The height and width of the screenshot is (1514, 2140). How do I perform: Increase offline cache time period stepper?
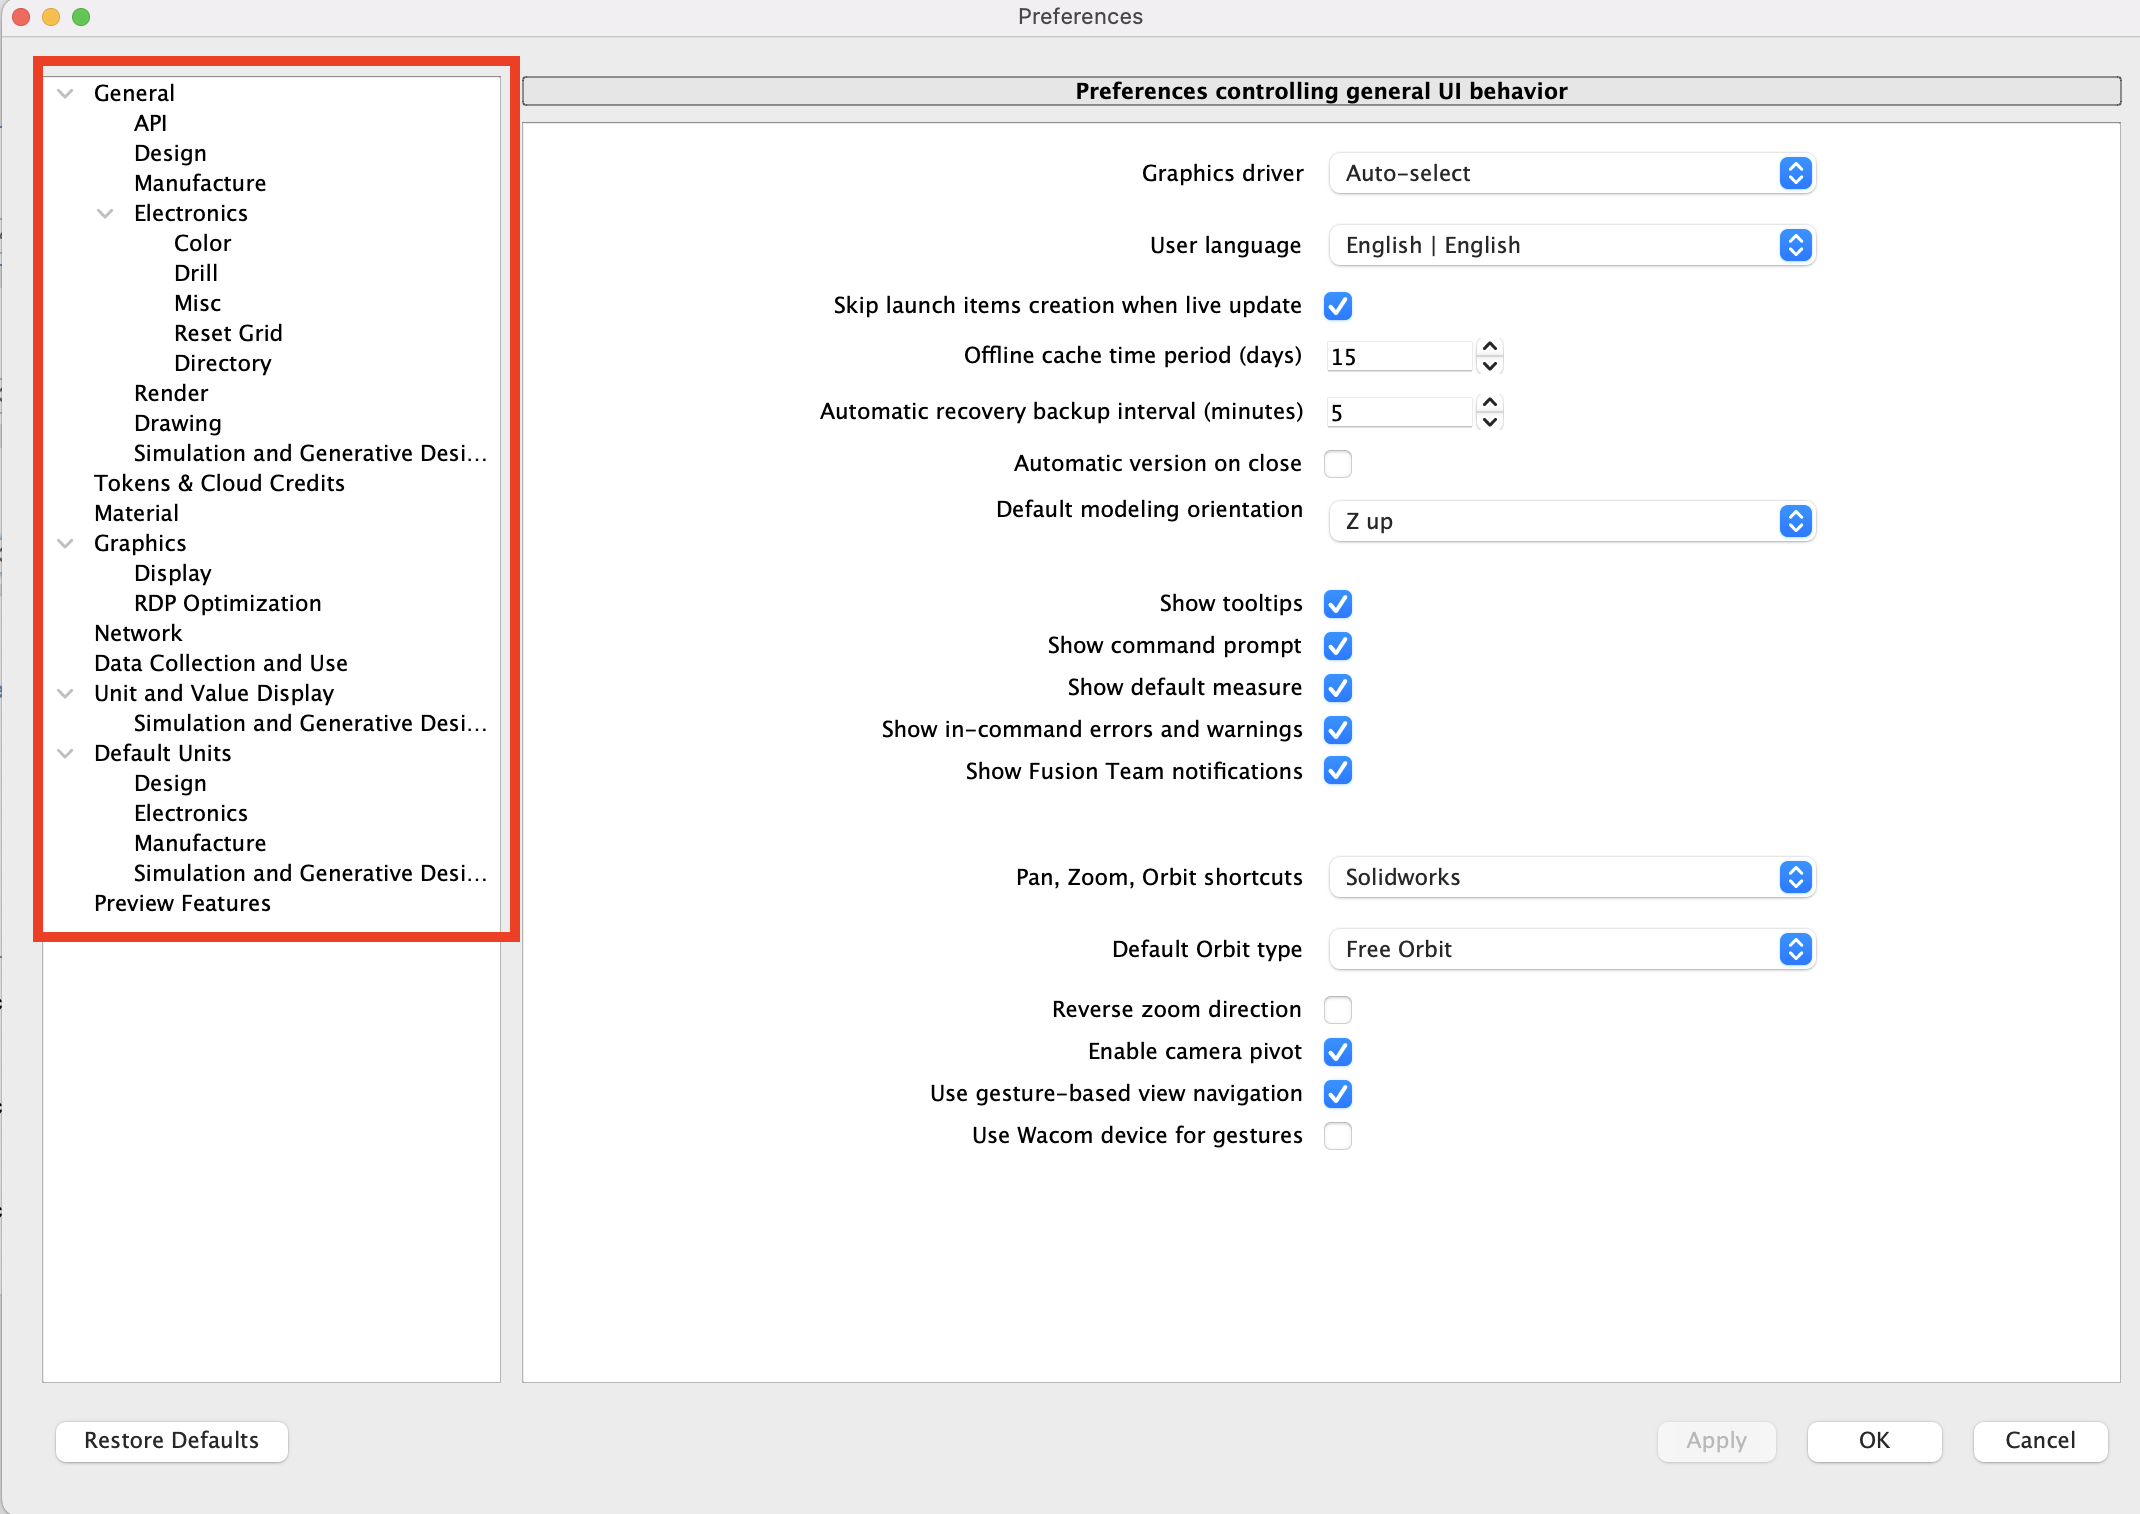coord(1490,347)
